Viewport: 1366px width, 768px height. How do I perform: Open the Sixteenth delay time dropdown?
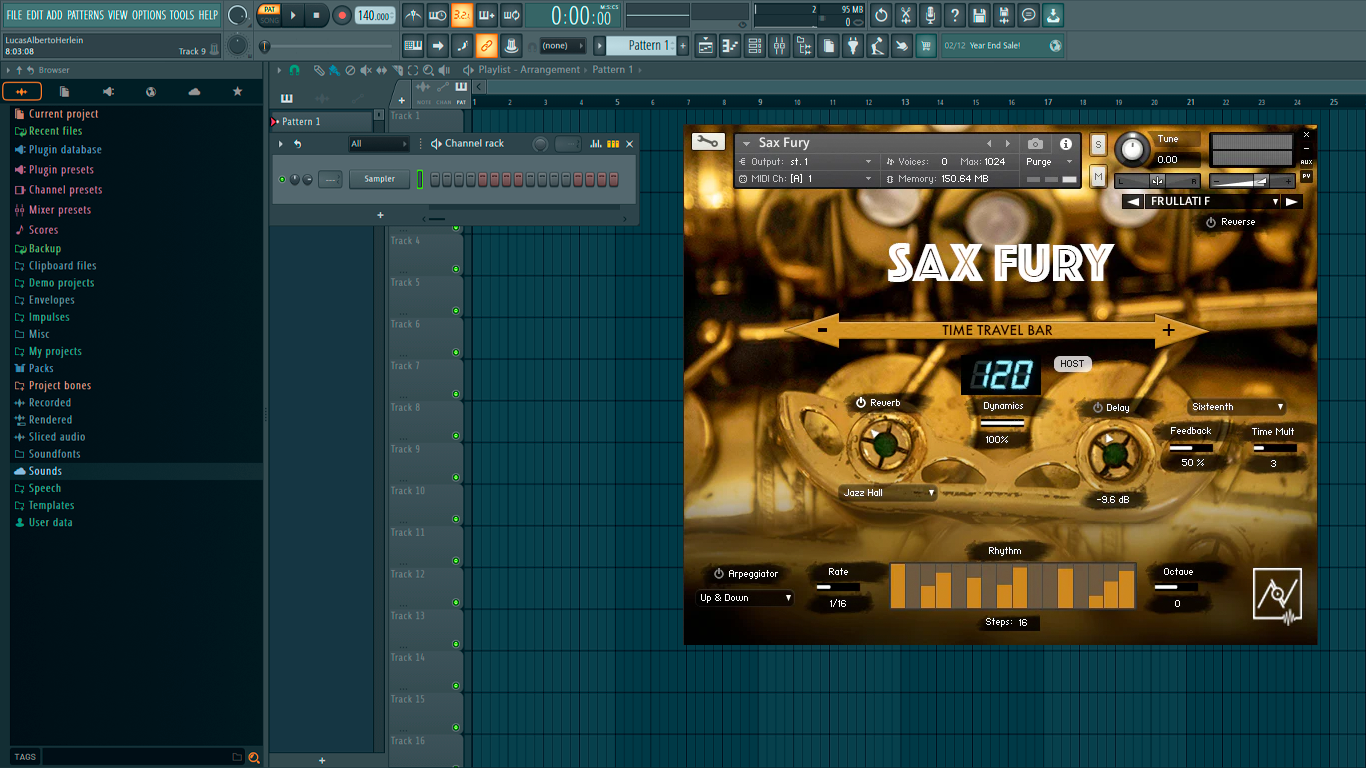point(1237,407)
